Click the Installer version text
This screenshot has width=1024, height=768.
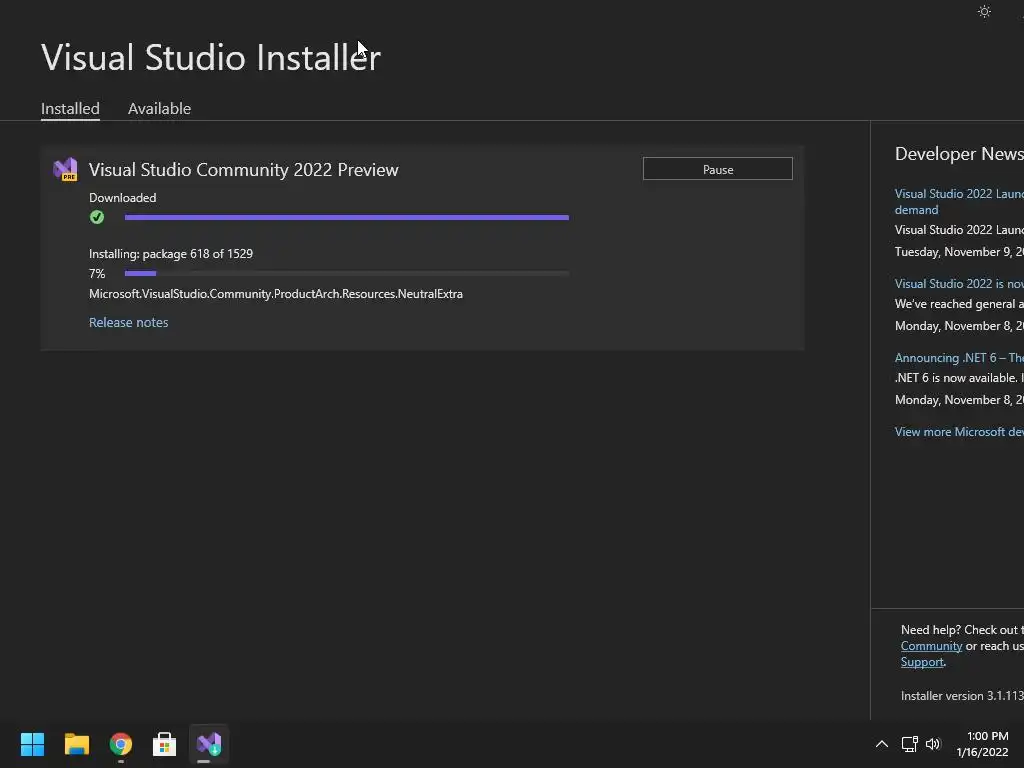pyautogui.click(x=962, y=696)
